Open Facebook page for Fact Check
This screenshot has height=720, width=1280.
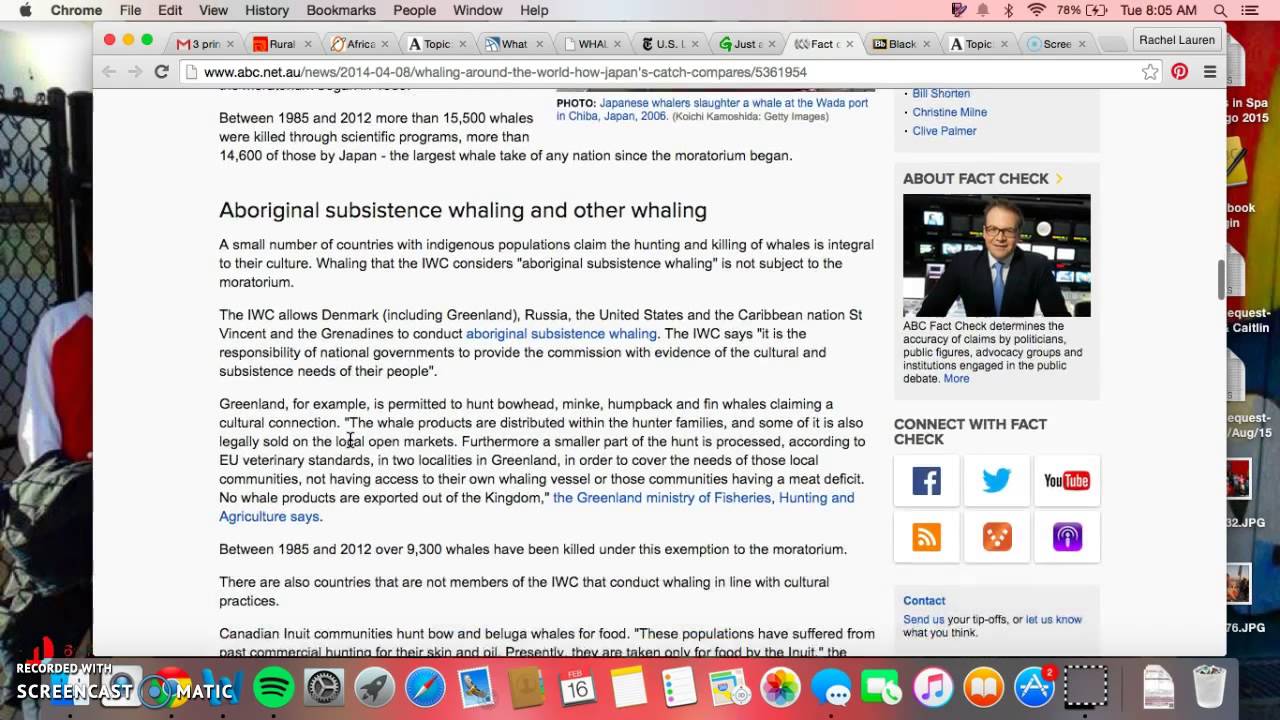[927, 481]
